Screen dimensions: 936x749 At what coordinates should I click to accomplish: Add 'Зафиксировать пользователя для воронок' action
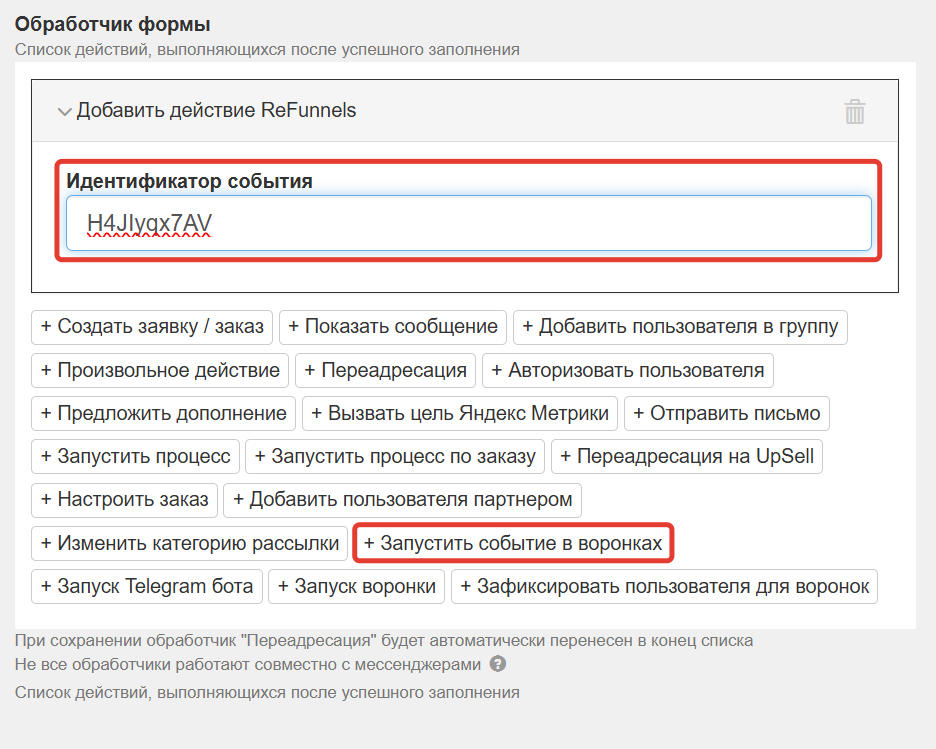(664, 587)
